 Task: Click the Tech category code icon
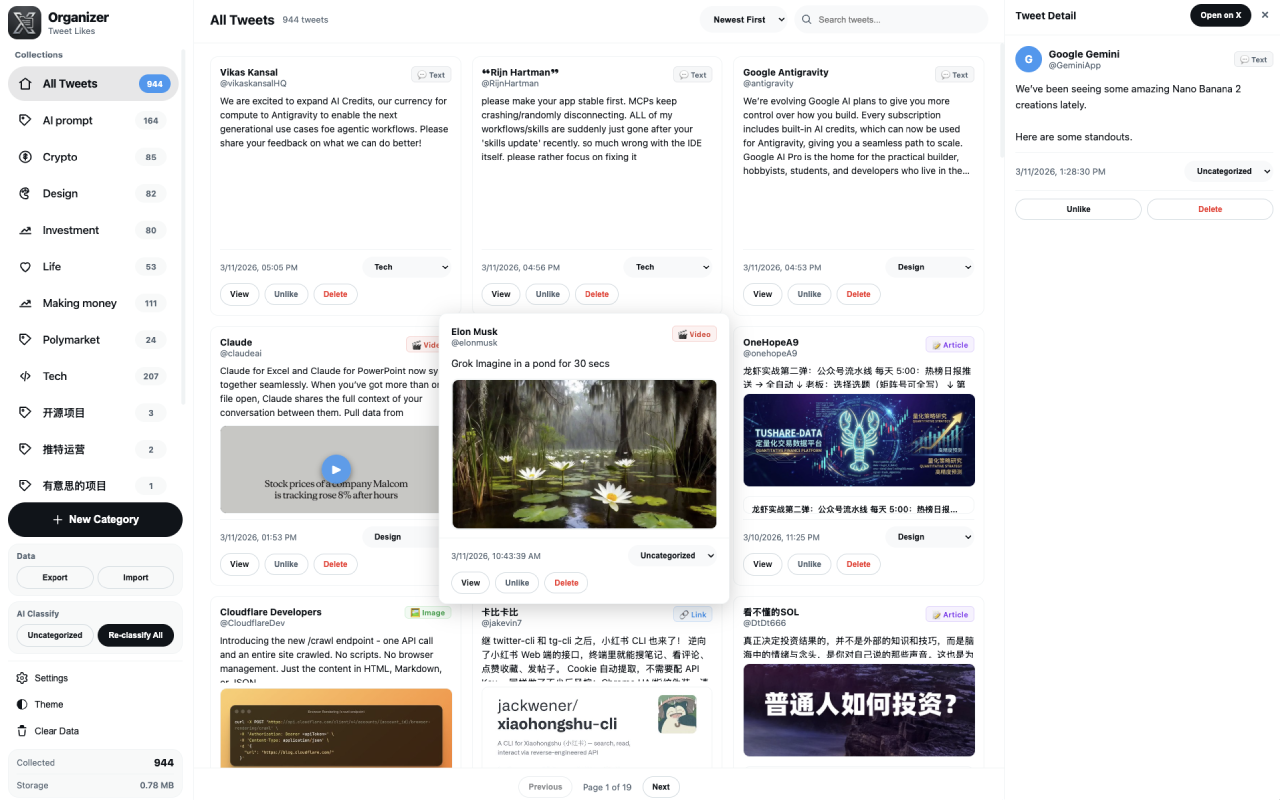click(25, 376)
